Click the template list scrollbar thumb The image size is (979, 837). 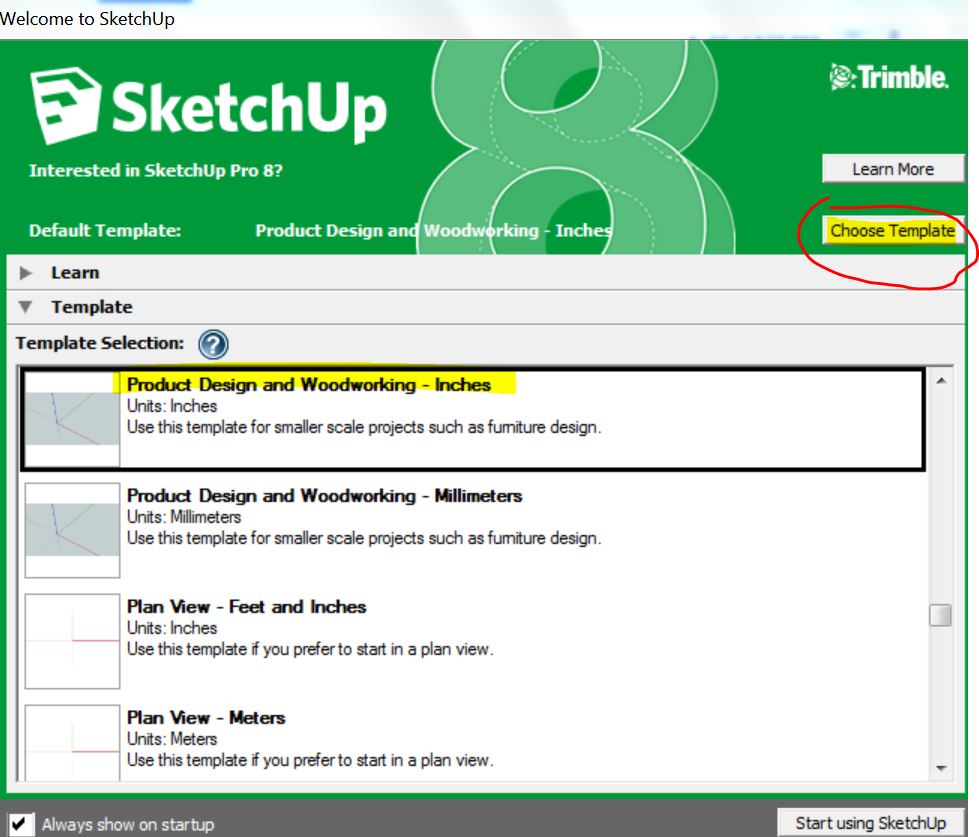tap(940, 615)
